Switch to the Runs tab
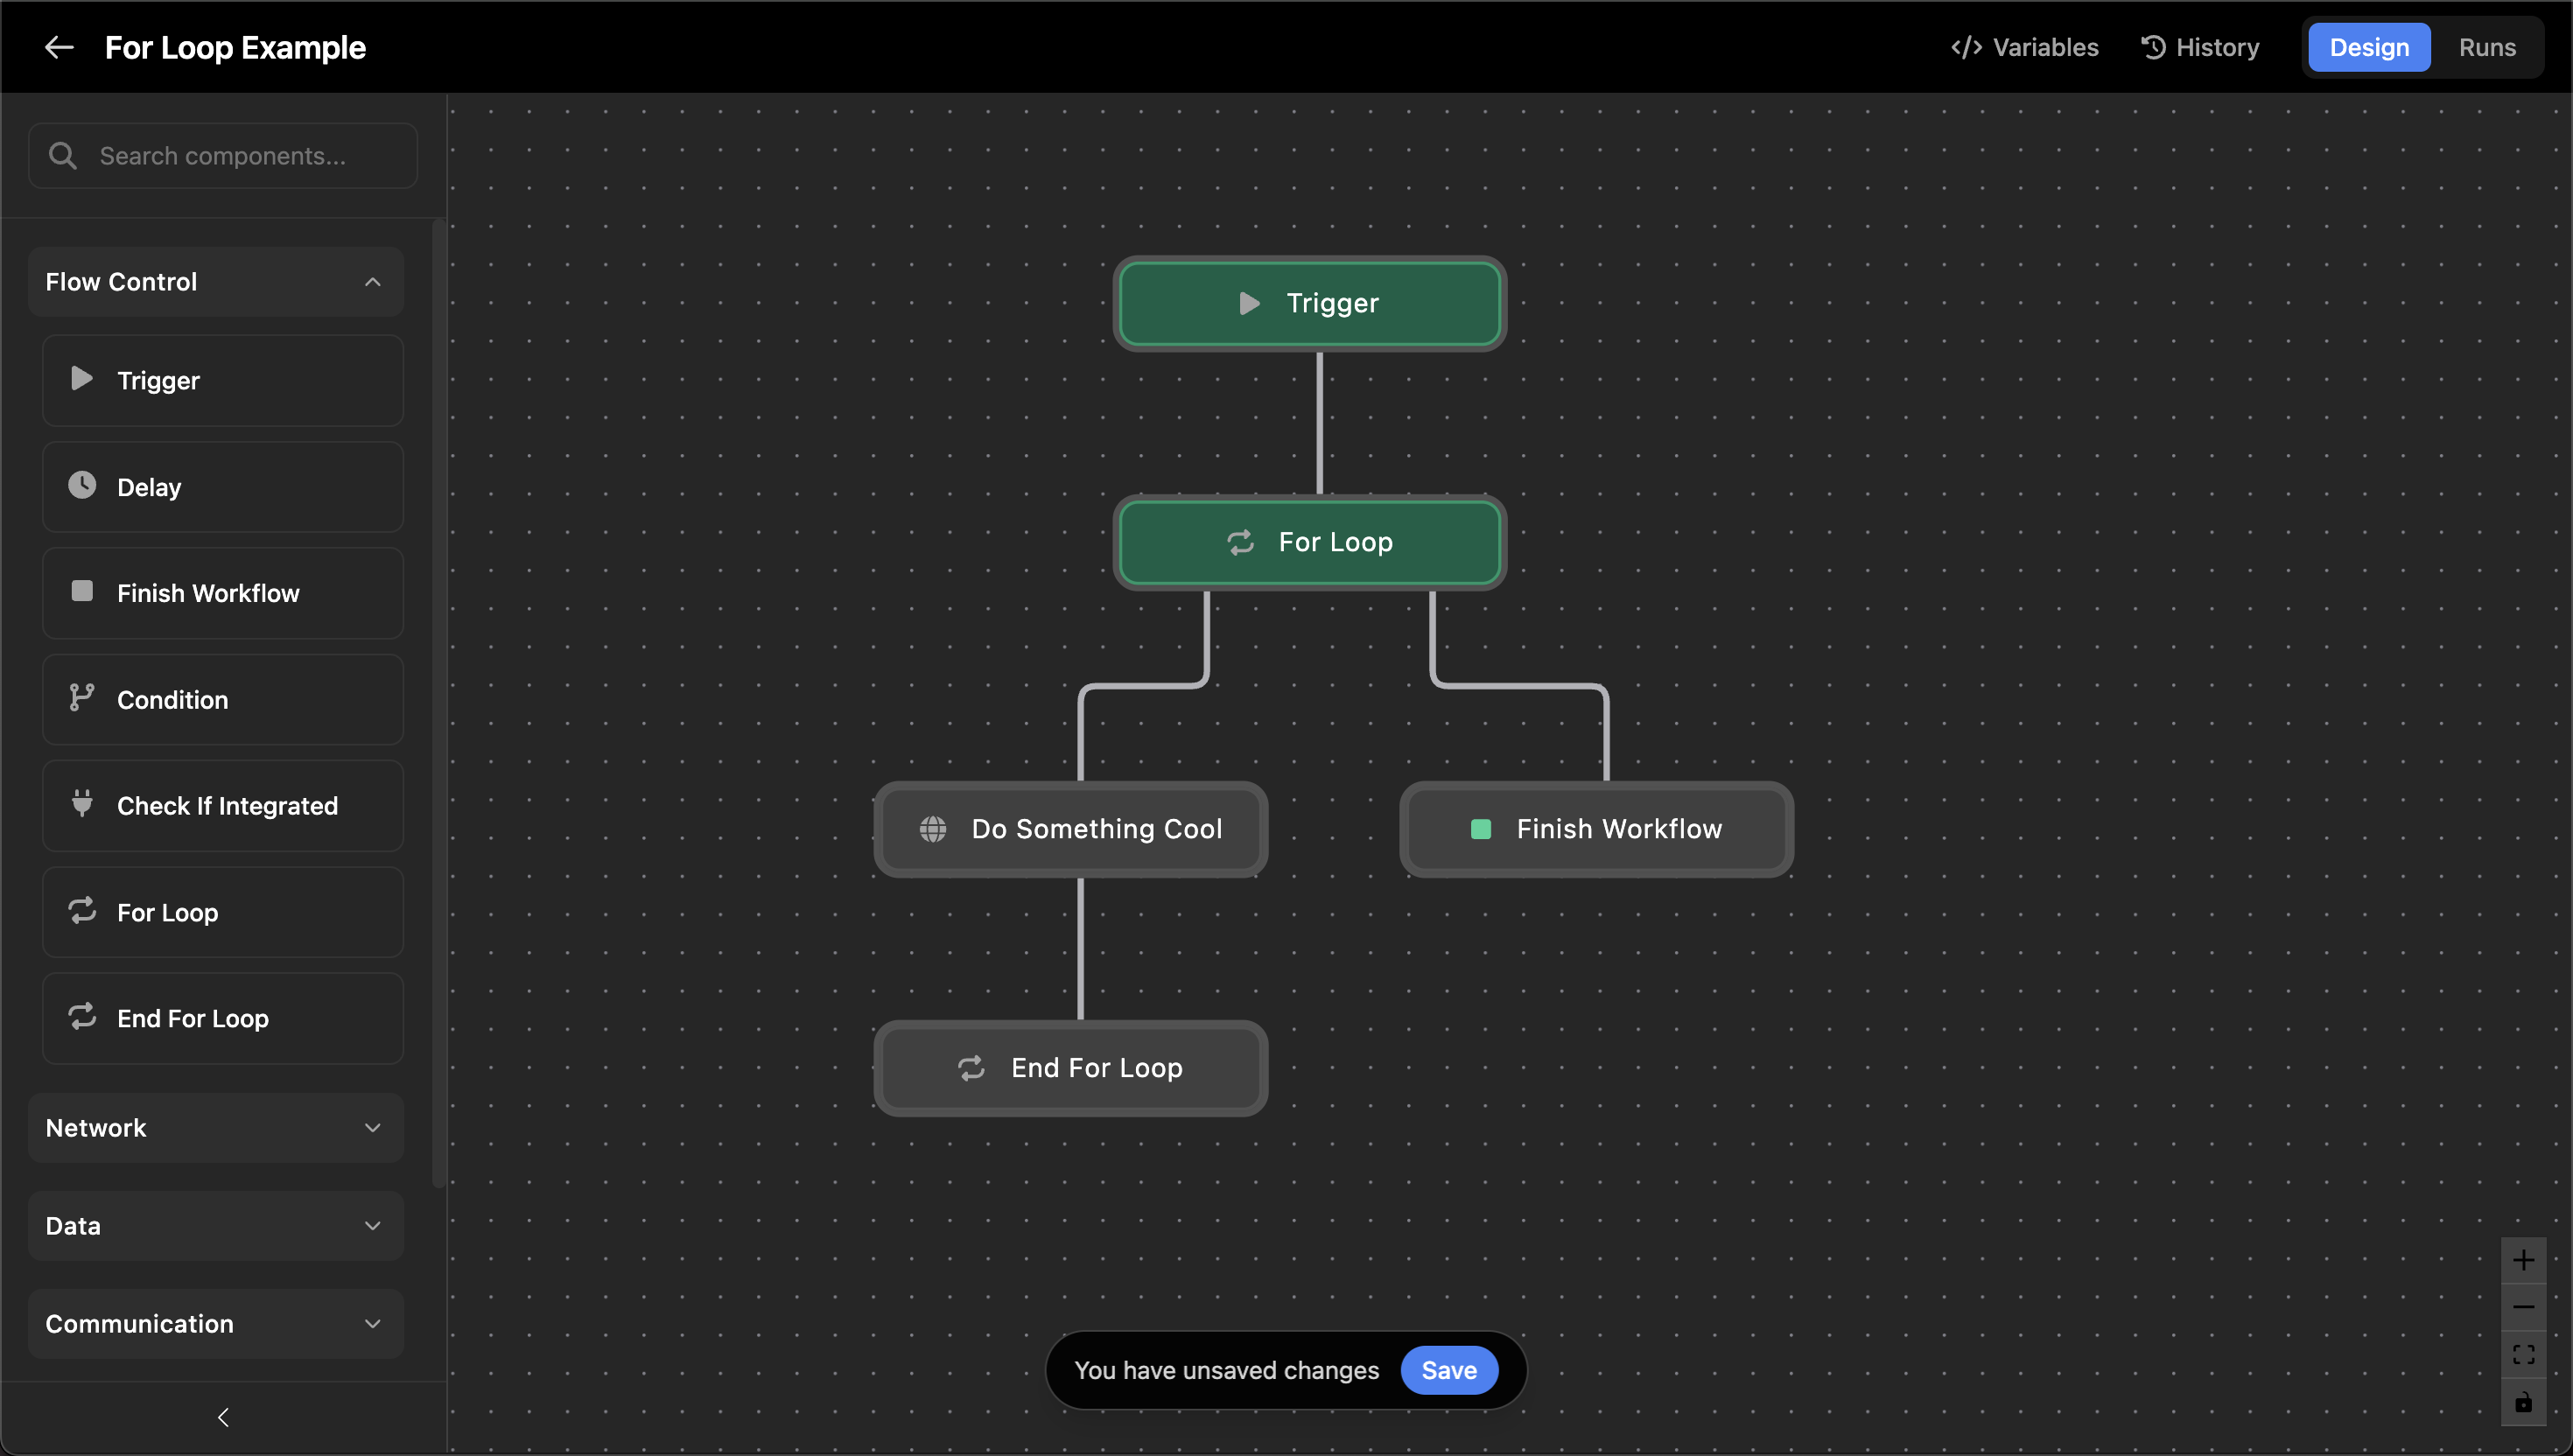Screen dimensions: 2573x1456 coord(2486,47)
